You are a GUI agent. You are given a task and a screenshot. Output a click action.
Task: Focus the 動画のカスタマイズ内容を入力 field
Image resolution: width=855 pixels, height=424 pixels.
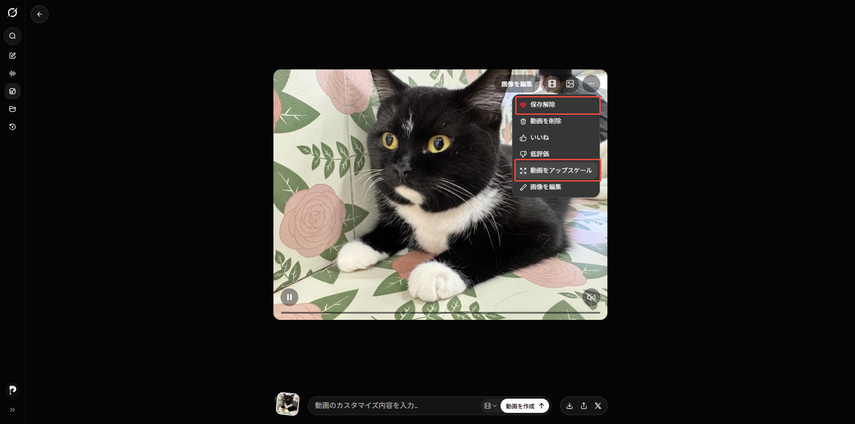point(396,406)
